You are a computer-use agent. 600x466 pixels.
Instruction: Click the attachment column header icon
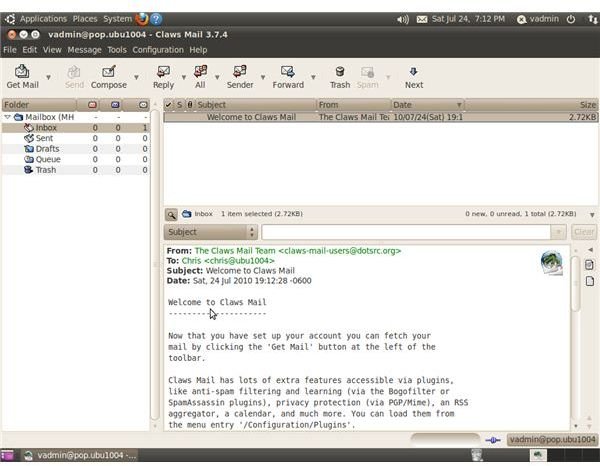(190, 105)
